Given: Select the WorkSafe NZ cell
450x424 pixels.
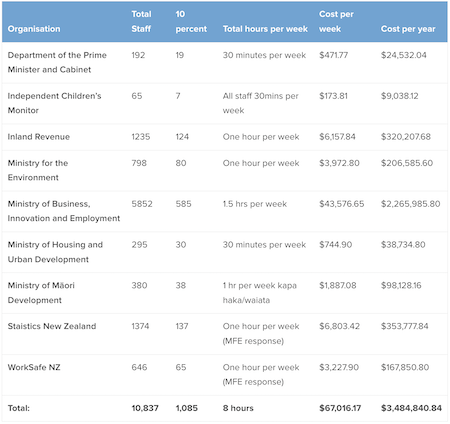Looking at the screenshot, I should point(34,367).
